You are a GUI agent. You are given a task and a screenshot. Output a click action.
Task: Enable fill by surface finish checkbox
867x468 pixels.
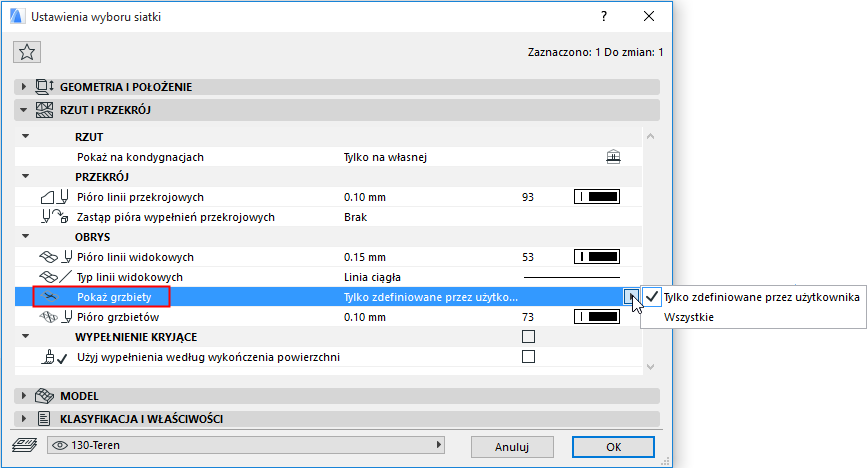[x=528, y=356]
